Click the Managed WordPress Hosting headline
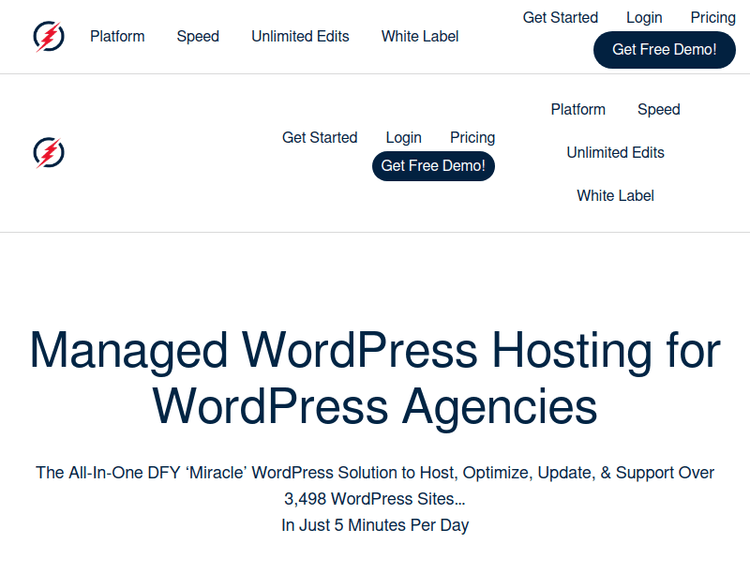Image resolution: width=750 pixels, height=563 pixels. pyautogui.click(x=375, y=378)
